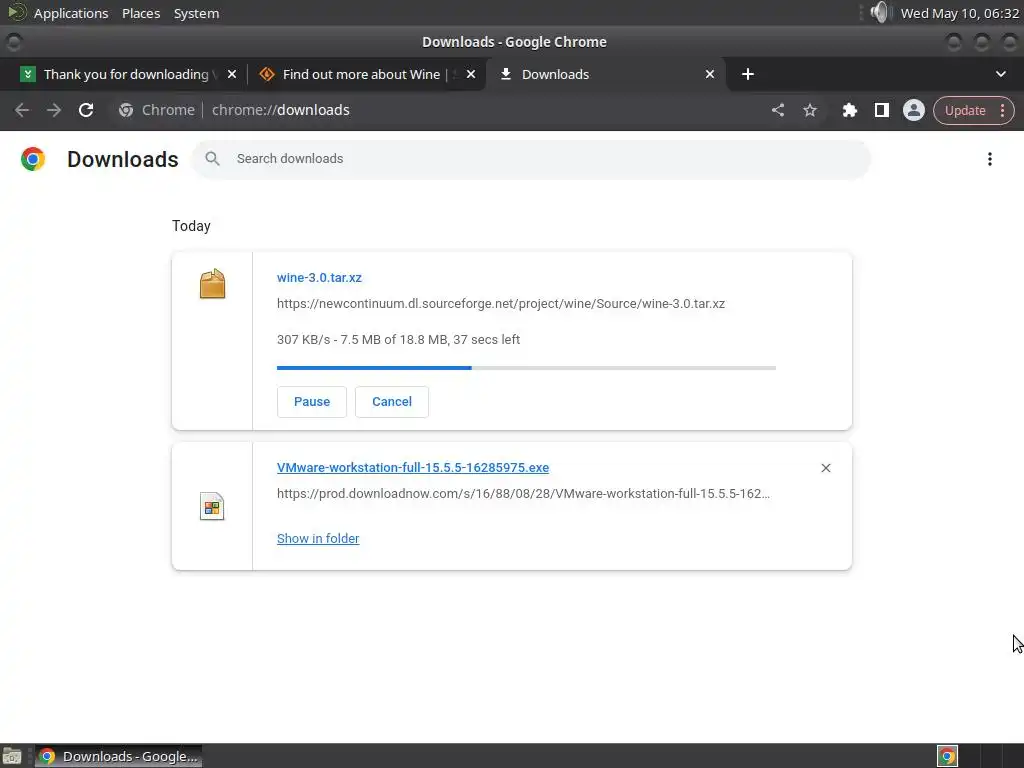
Task: Open the Places menu
Action: [x=141, y=13]
